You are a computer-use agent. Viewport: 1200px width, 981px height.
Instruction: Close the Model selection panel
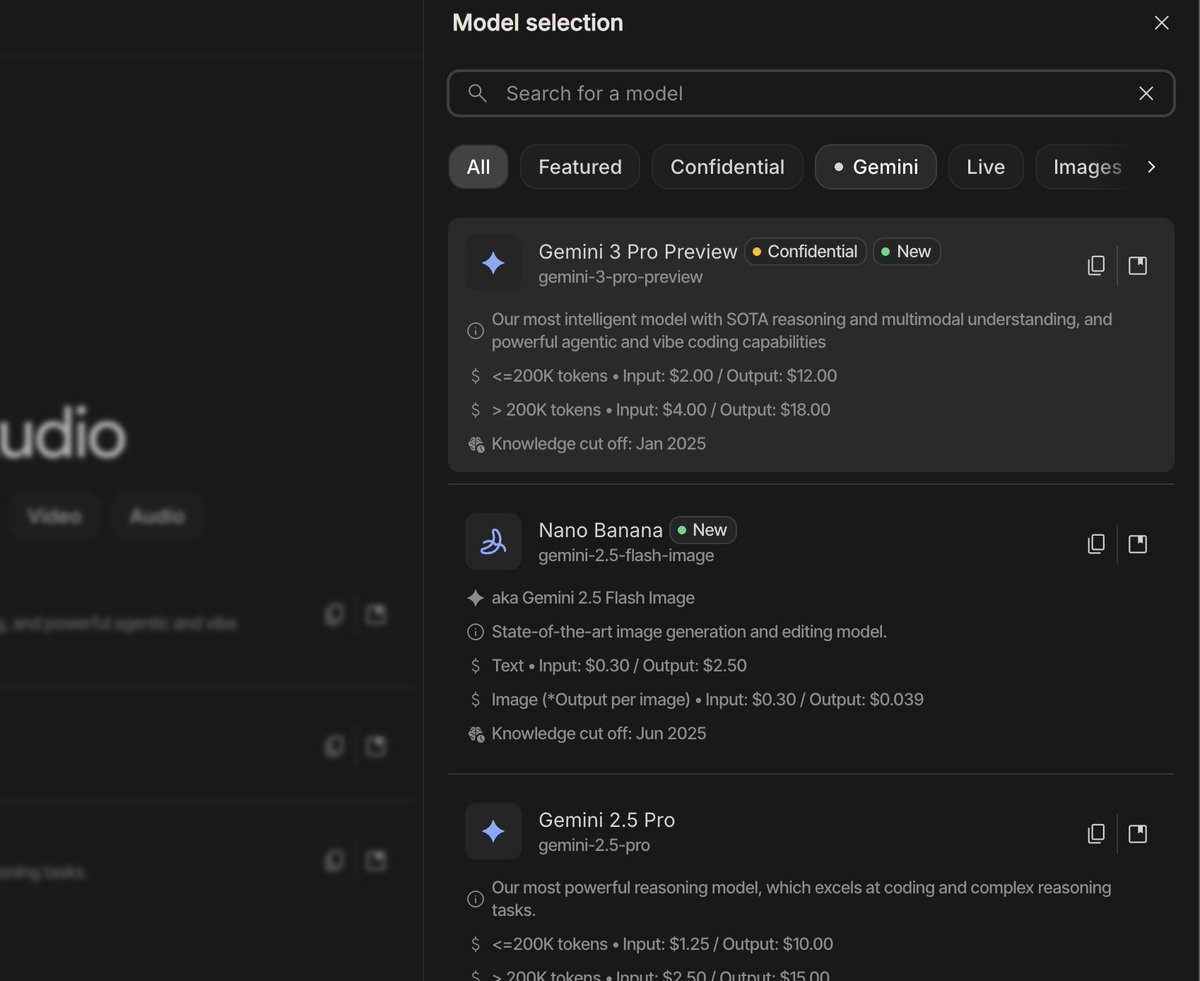(x=1161, y=23)
